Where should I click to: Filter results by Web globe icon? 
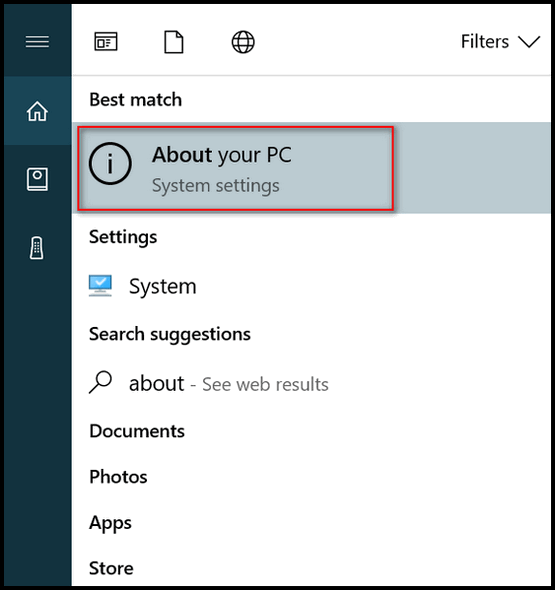[243, 42]
